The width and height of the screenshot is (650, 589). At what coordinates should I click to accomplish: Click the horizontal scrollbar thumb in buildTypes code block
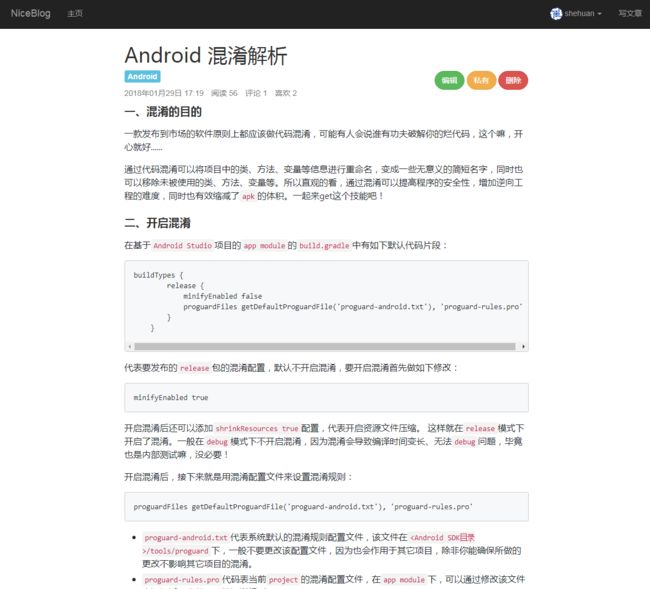pyautogui.click(x=325, y=347)
